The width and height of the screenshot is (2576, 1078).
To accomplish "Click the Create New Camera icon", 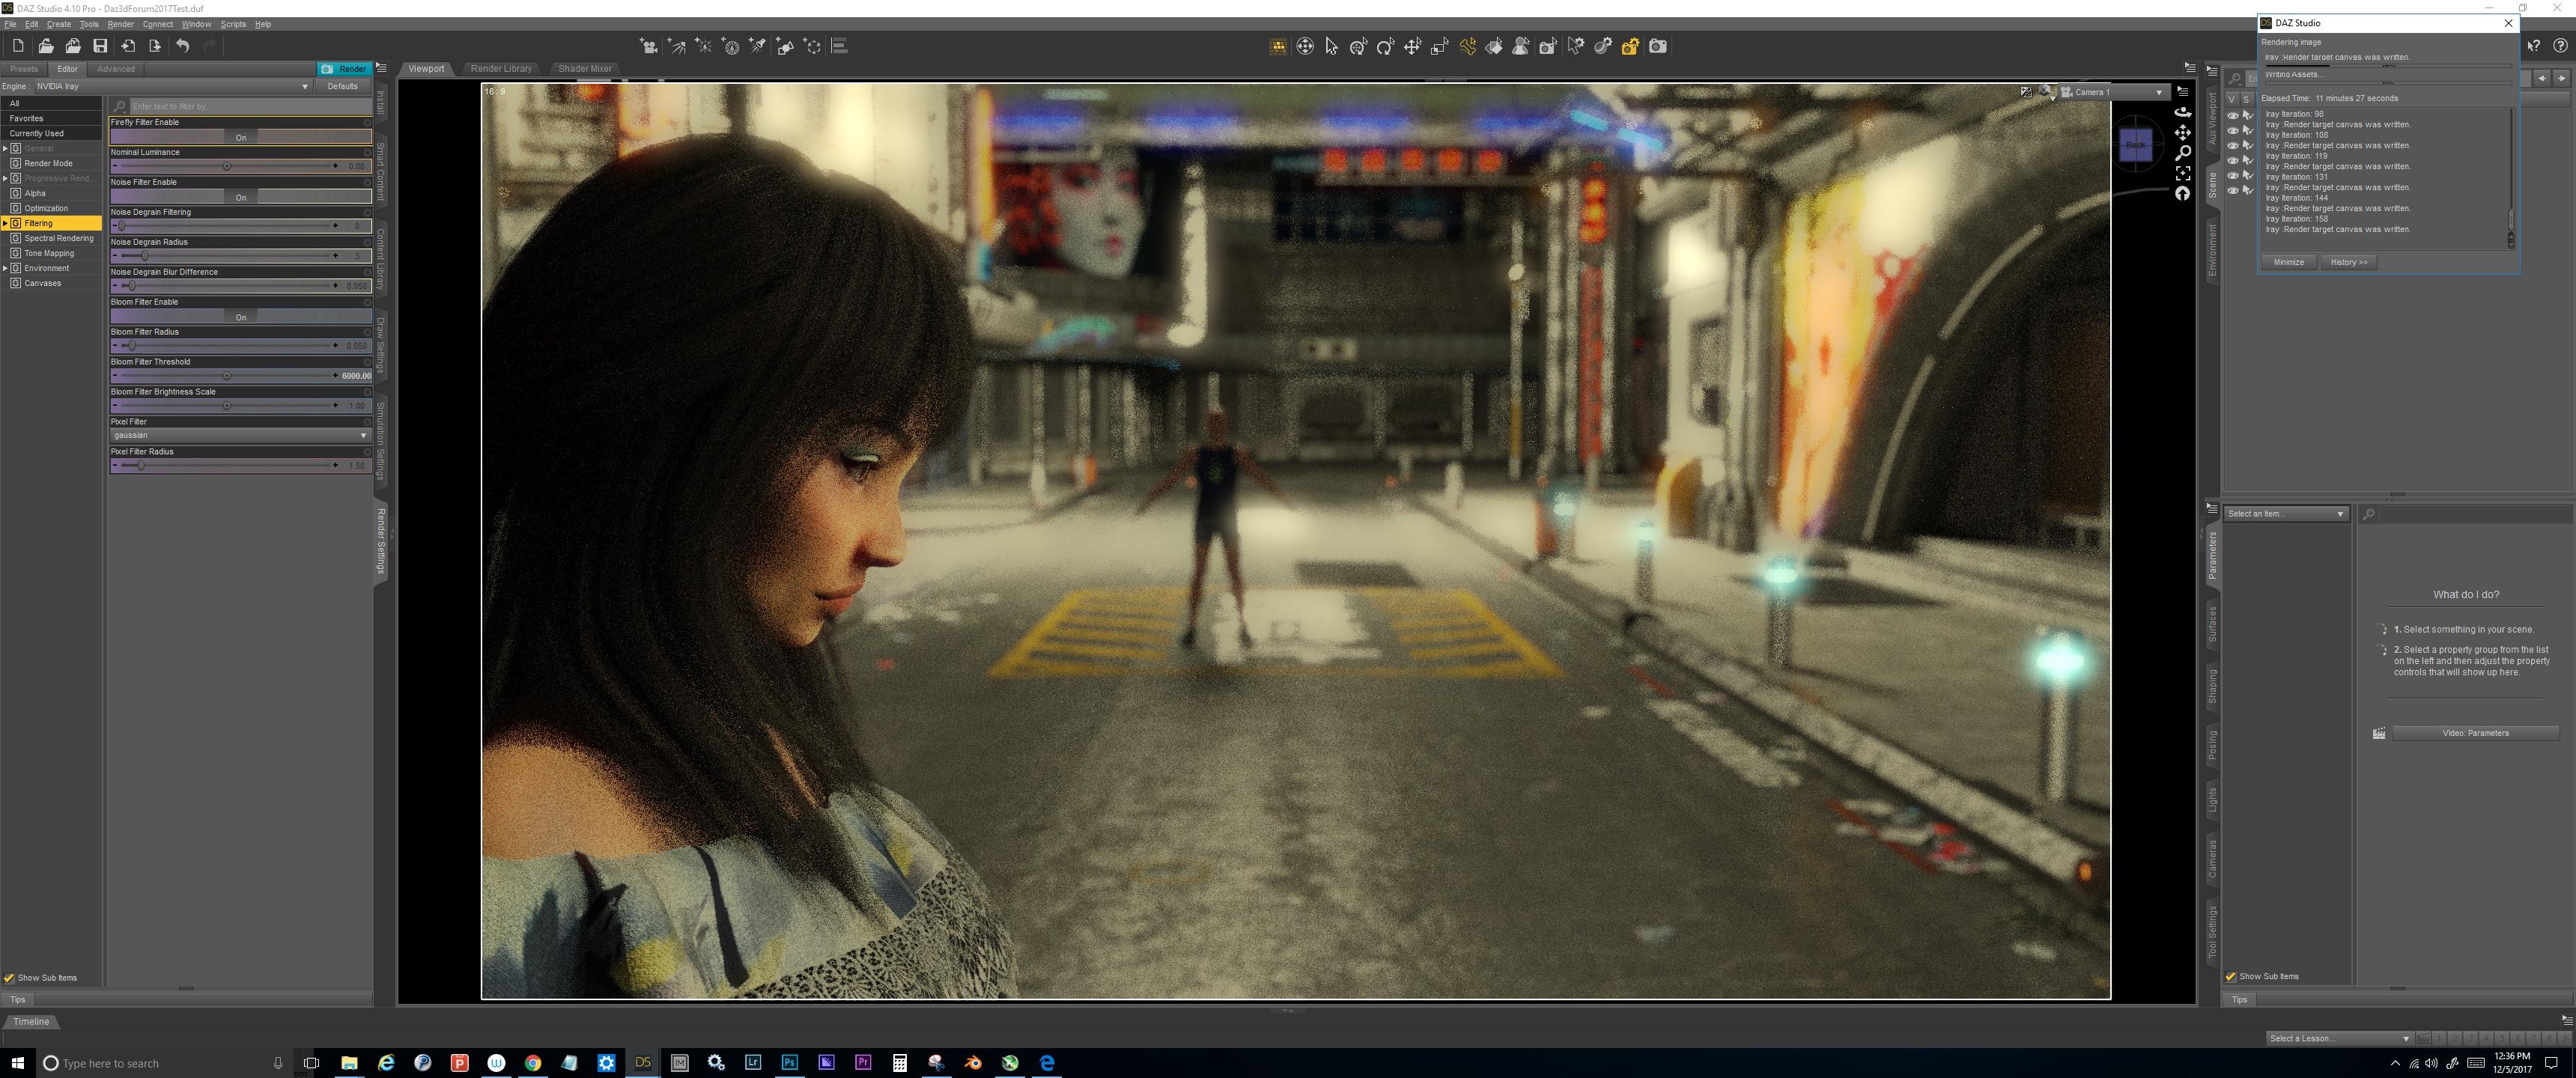I will pyautogui.click(x=649, y=47).
